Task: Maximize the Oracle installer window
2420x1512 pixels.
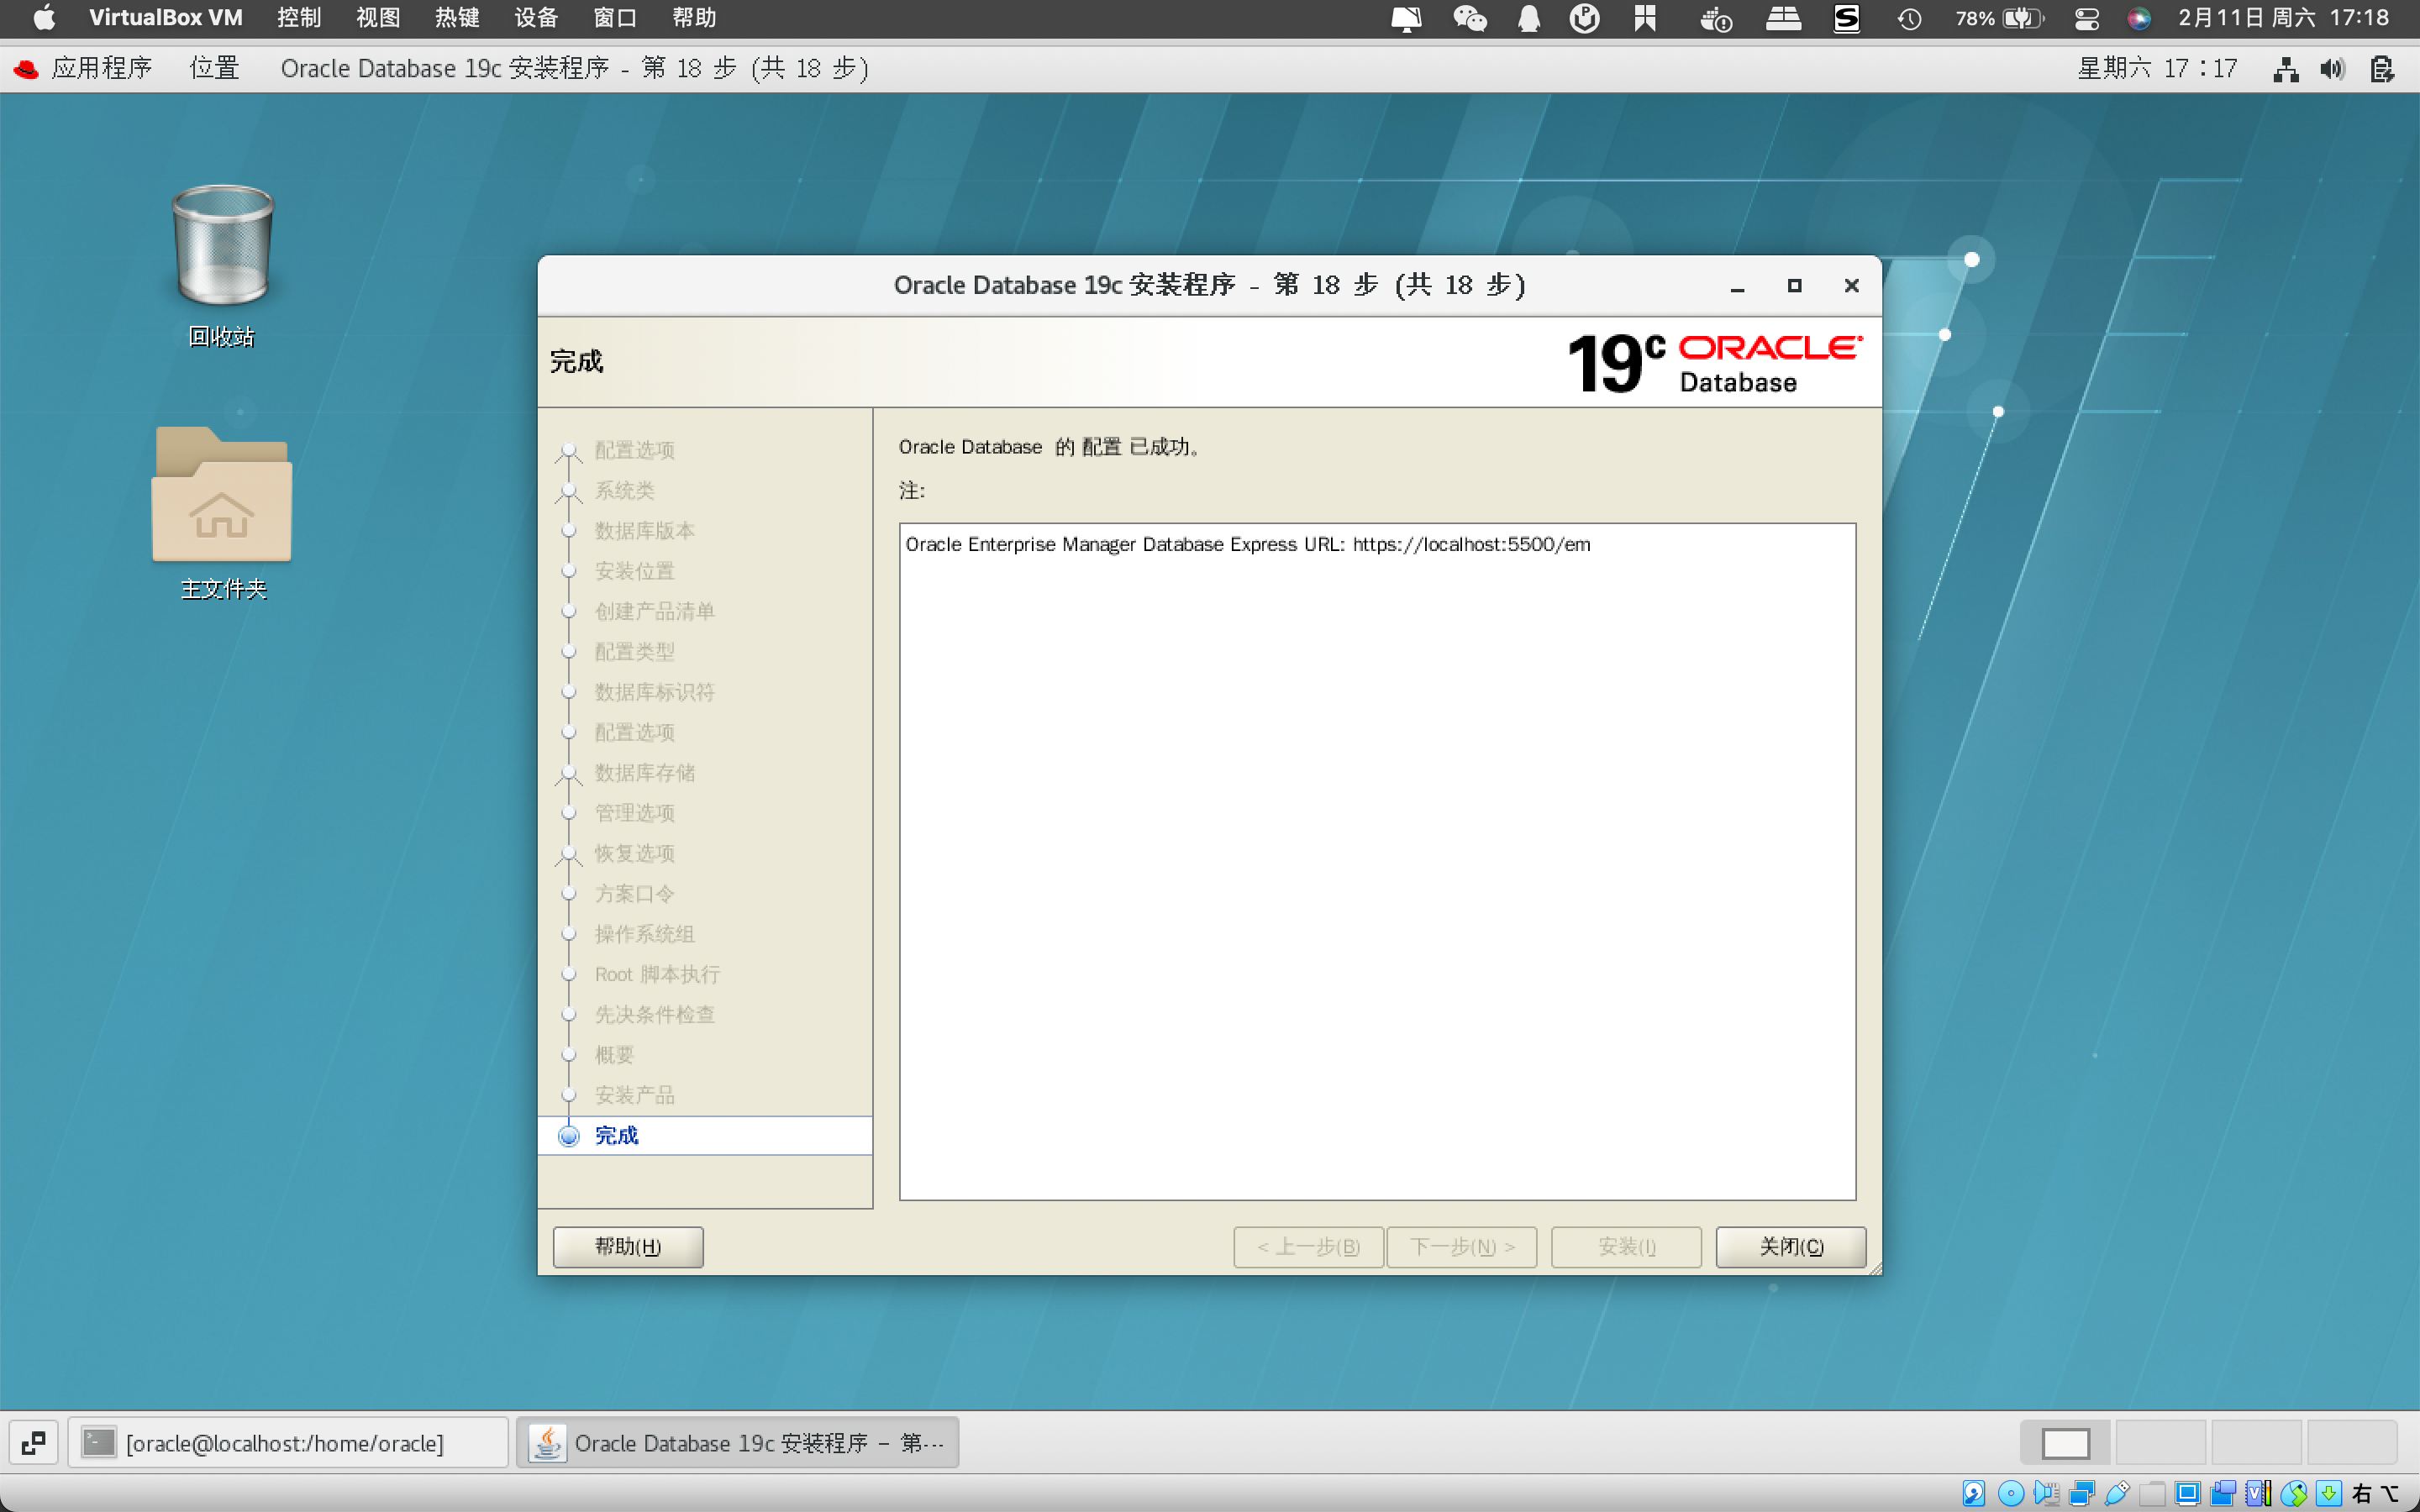Action: click(x=1794, y=286)
